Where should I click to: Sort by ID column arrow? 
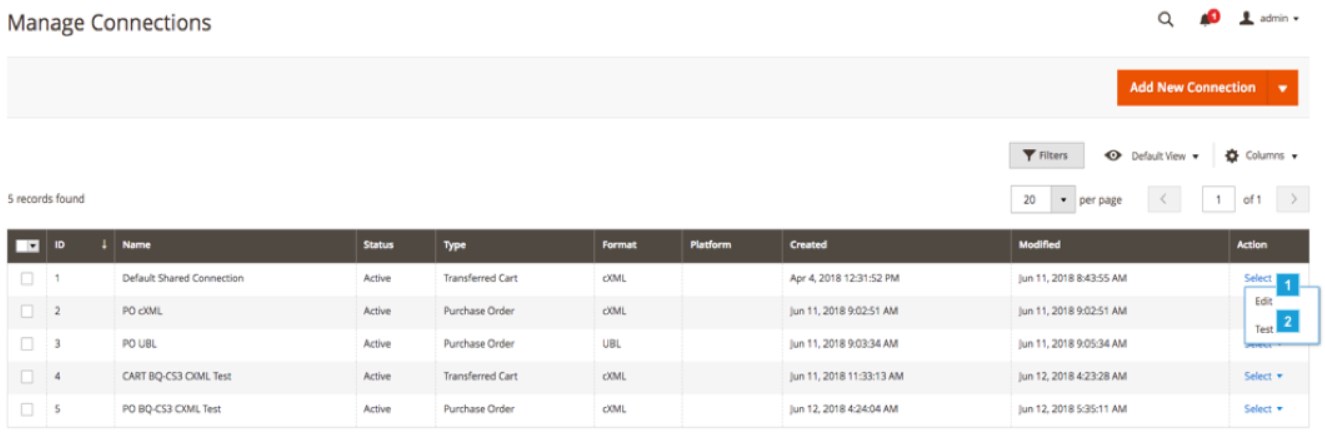[x=103, y=245]
